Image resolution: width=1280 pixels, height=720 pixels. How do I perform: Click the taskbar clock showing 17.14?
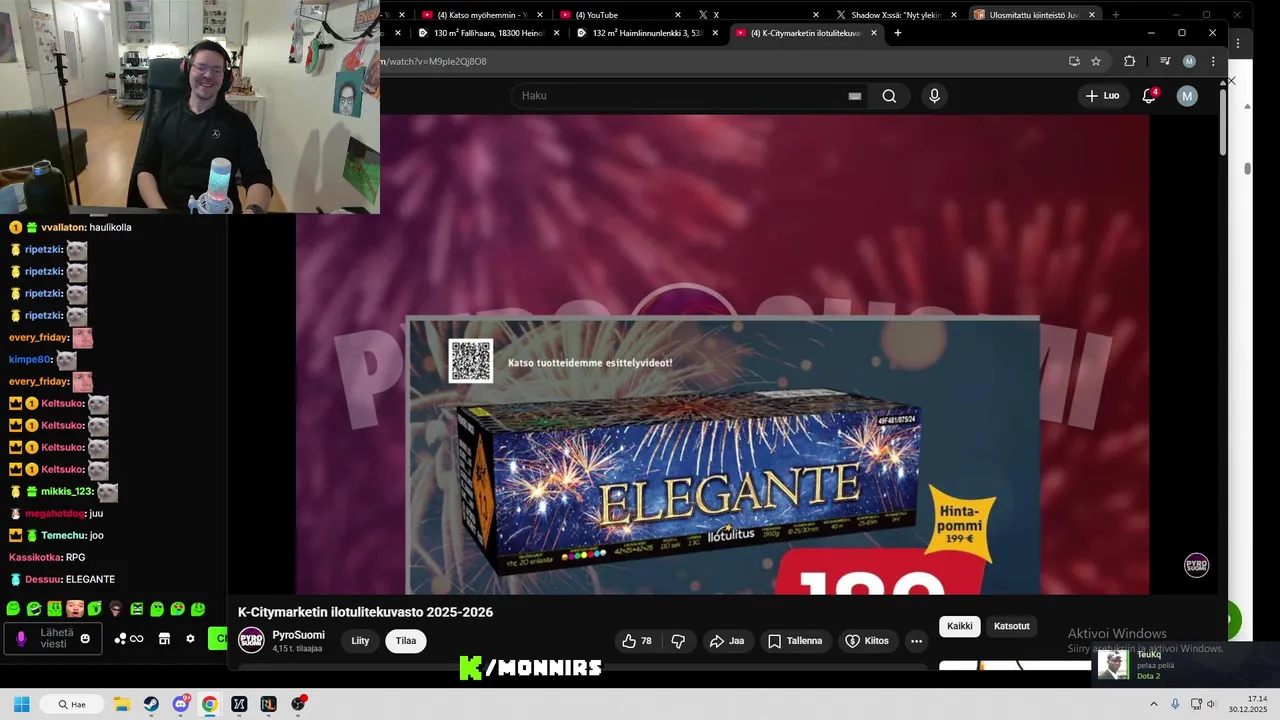[x=1249, y=704]
